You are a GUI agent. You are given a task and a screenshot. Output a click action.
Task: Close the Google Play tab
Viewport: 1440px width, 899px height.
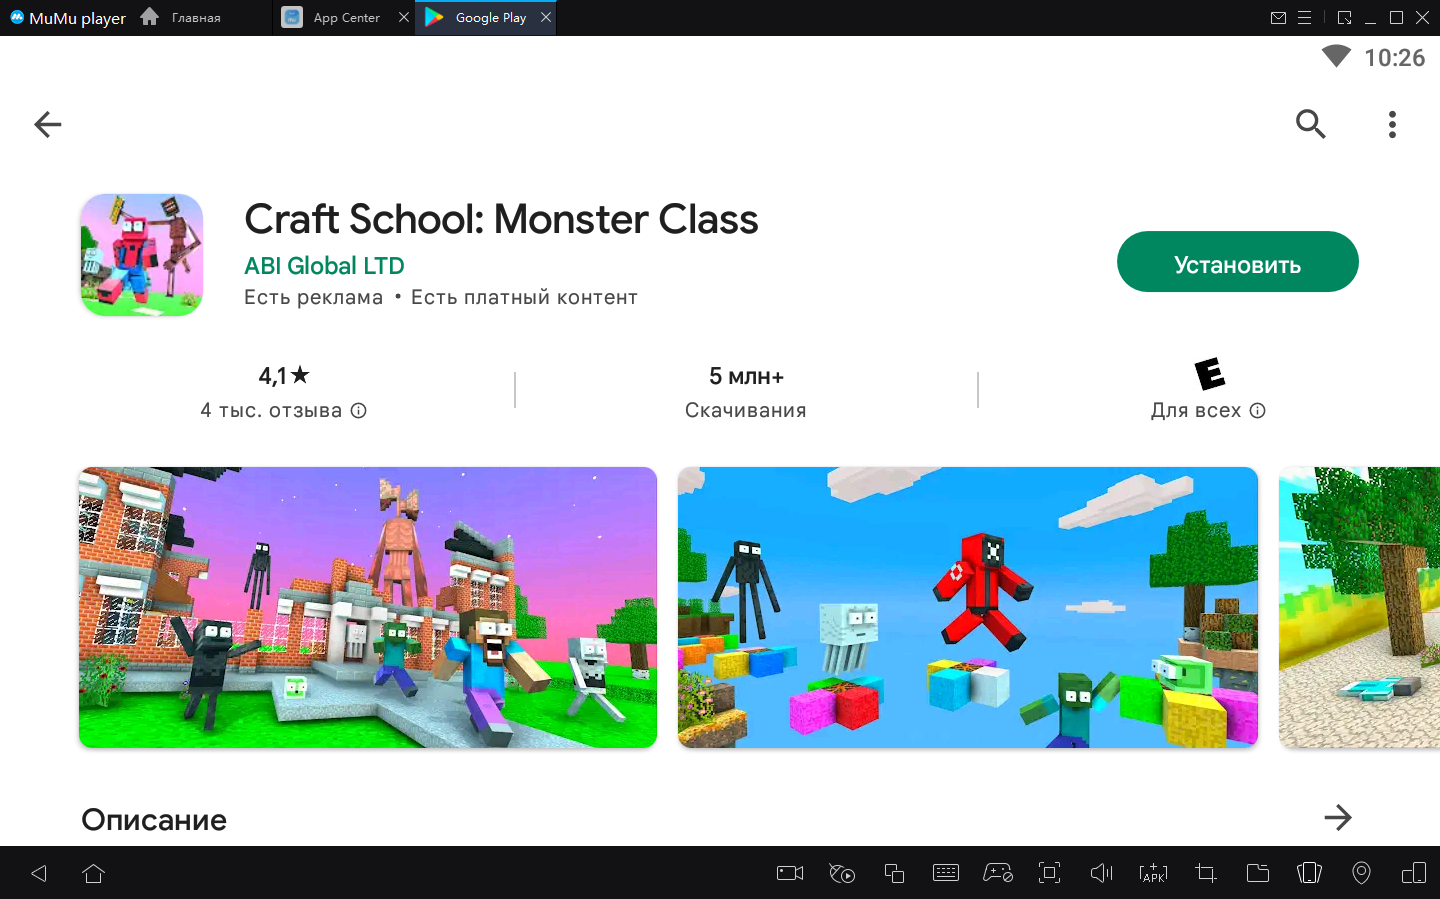coord(546,18)
